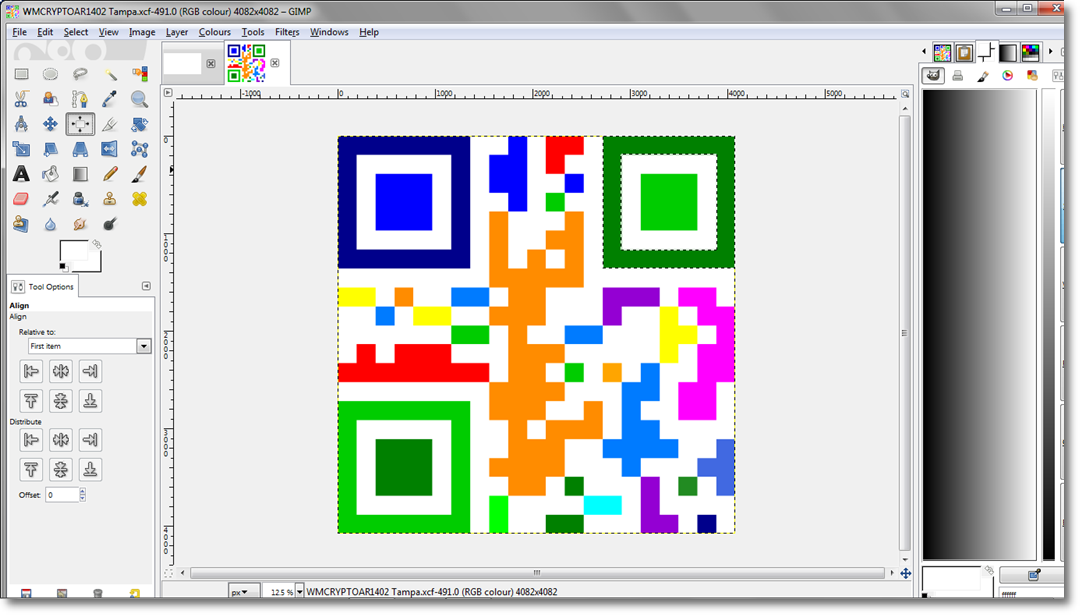This screenshot has width=1080, height=615.
Task: Switch colour selector to the Wheel mode
Action: click(x=1008, y=76)
